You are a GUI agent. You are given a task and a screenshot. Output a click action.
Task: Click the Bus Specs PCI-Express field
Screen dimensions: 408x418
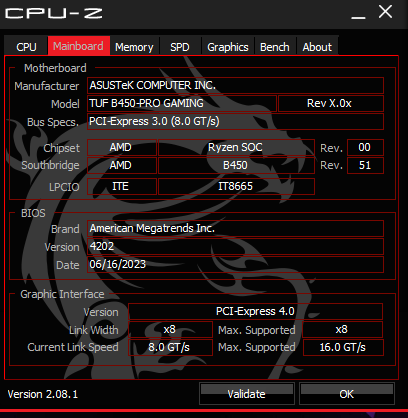point(235,121)
